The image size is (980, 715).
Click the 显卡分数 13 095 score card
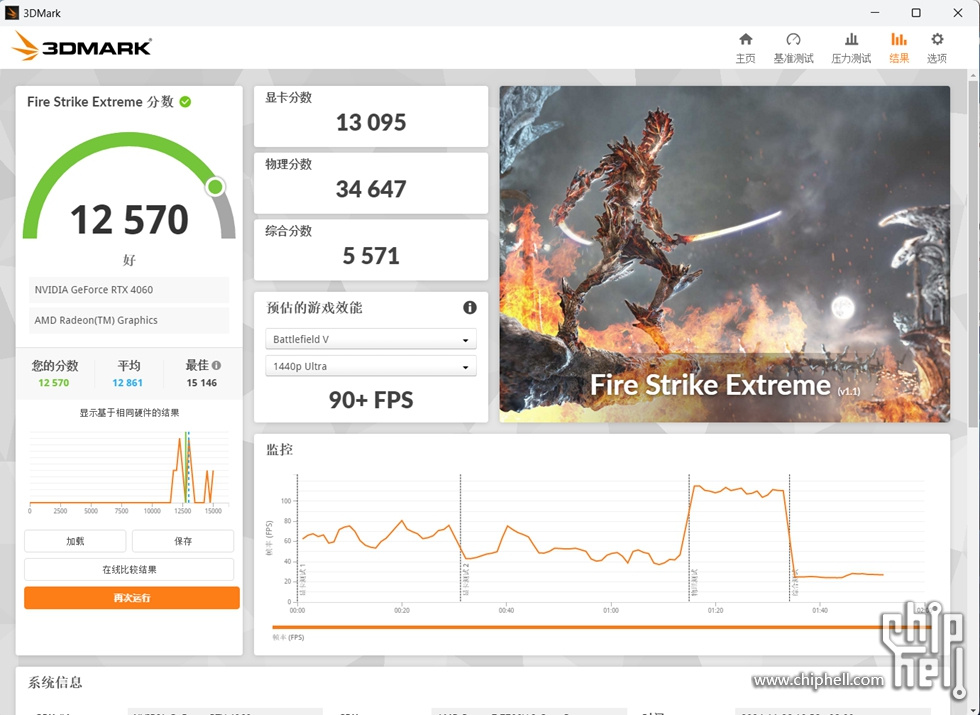tap(371, 116)
